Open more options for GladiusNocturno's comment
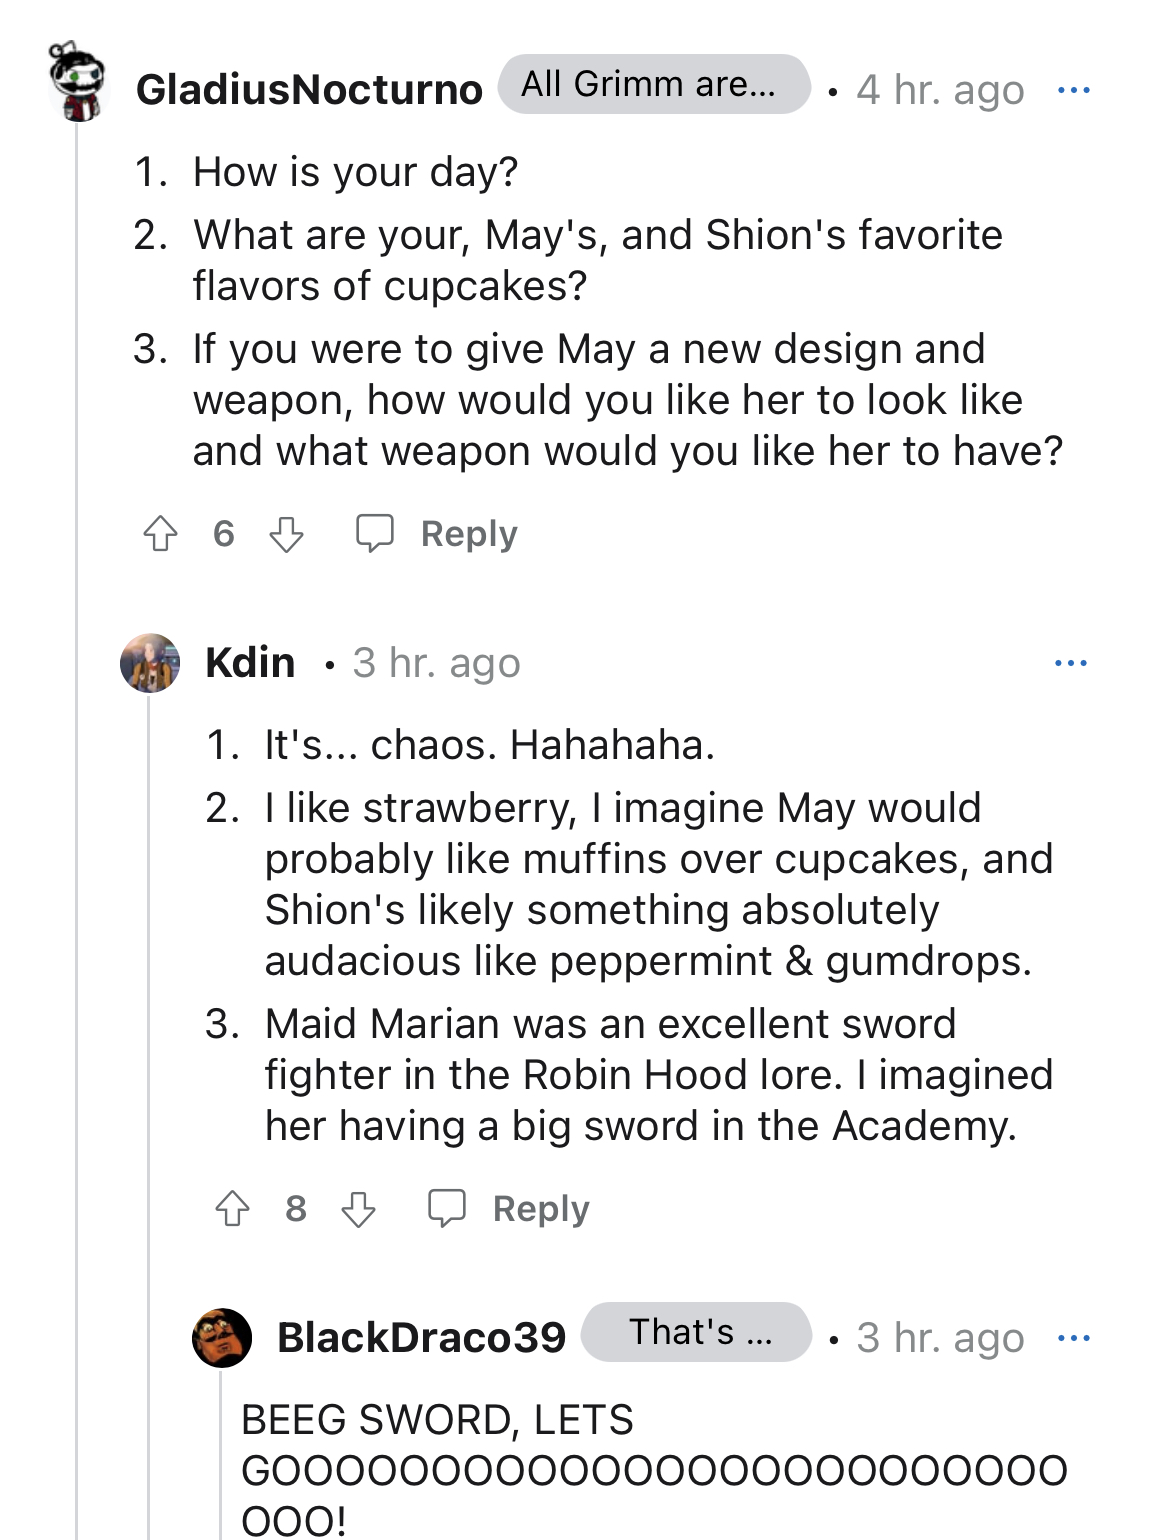The width and height of the screenshot is (1170, 1540). [x=1074, y=90]
